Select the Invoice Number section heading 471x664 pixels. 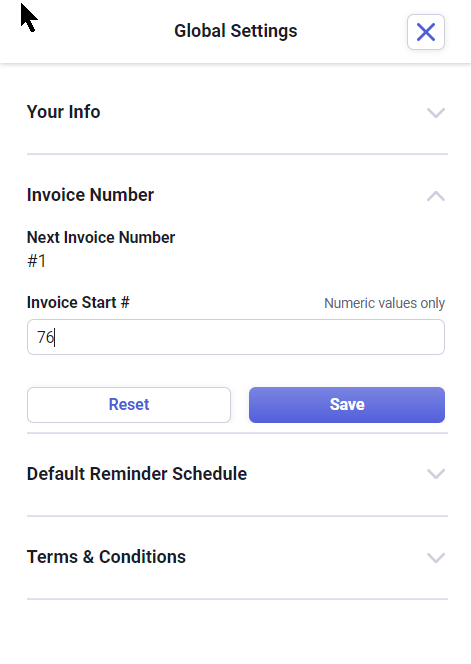[90, 195]
